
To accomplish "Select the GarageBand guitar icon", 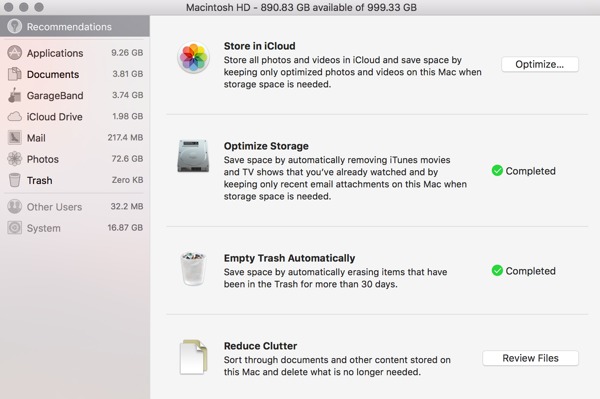I will click(15, 95).
